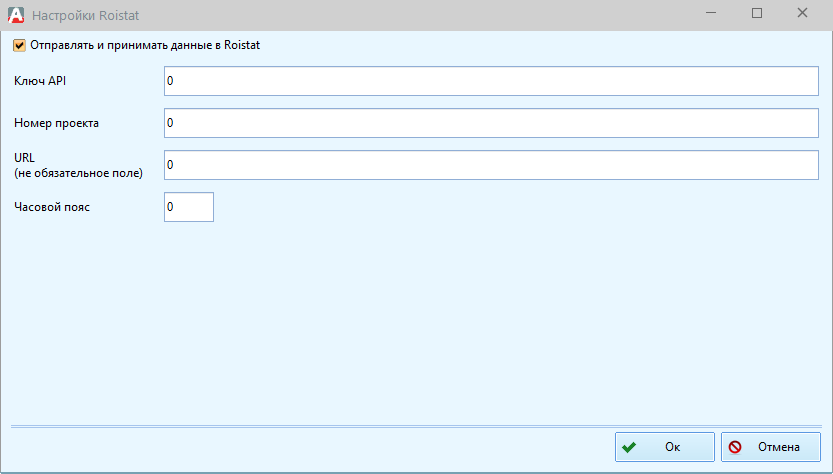Minimize the Настройки Roistat window
The width and height of the screenshot is (833, 474).
click(710, 14)
